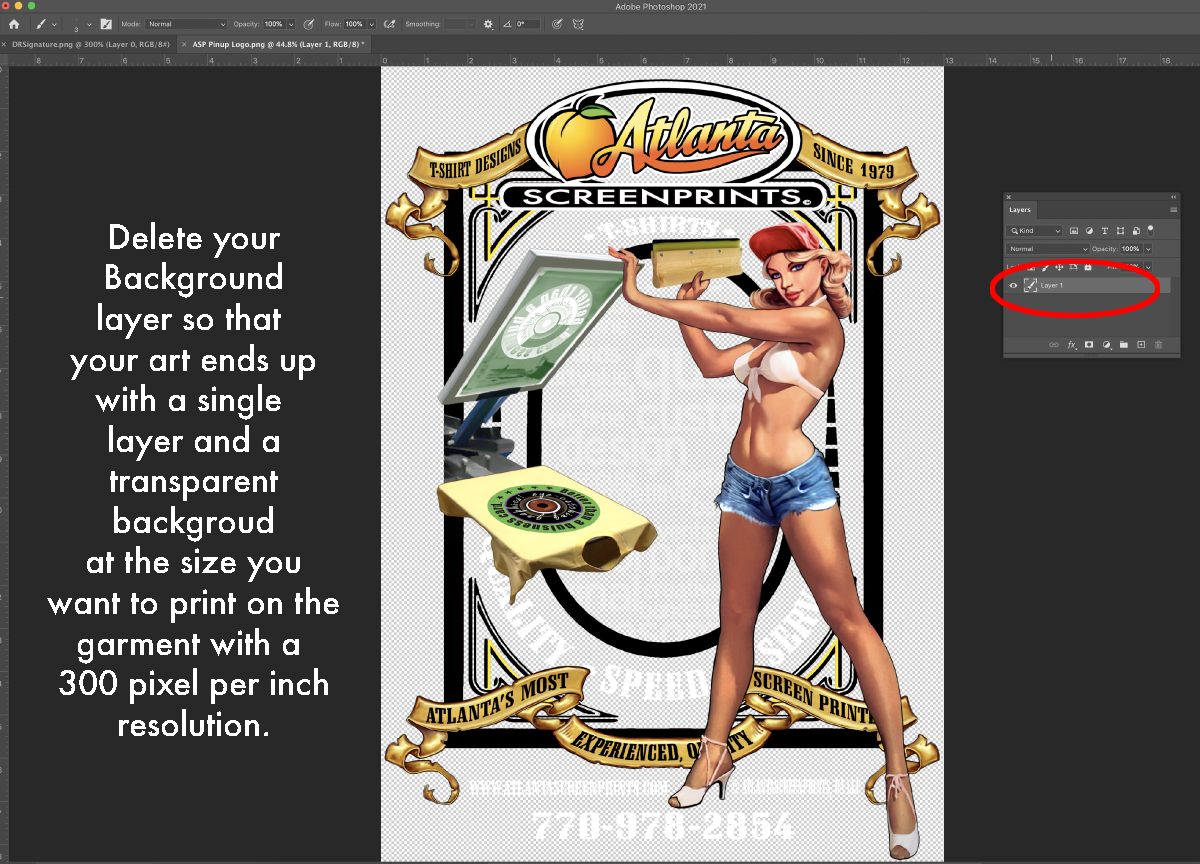The height and width of the screenshot is (864, 1200).
Task: Hide Layer 1 using eye icon
Action: point(1013,285)
